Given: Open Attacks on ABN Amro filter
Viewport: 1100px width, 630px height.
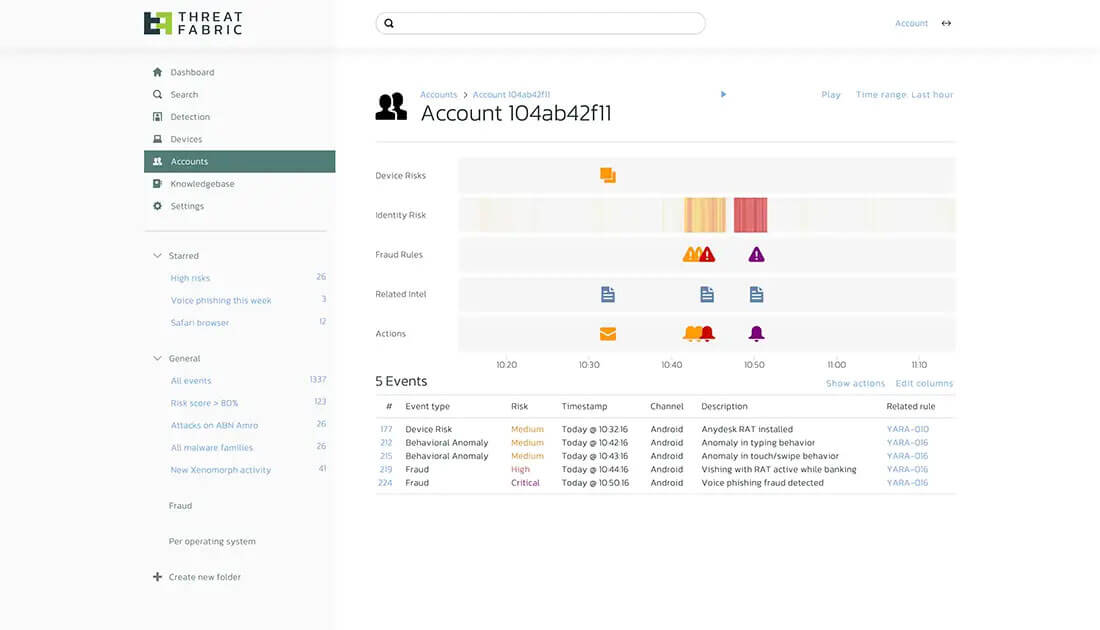Looking at the screenshot, I should click(x=214, y=425).
